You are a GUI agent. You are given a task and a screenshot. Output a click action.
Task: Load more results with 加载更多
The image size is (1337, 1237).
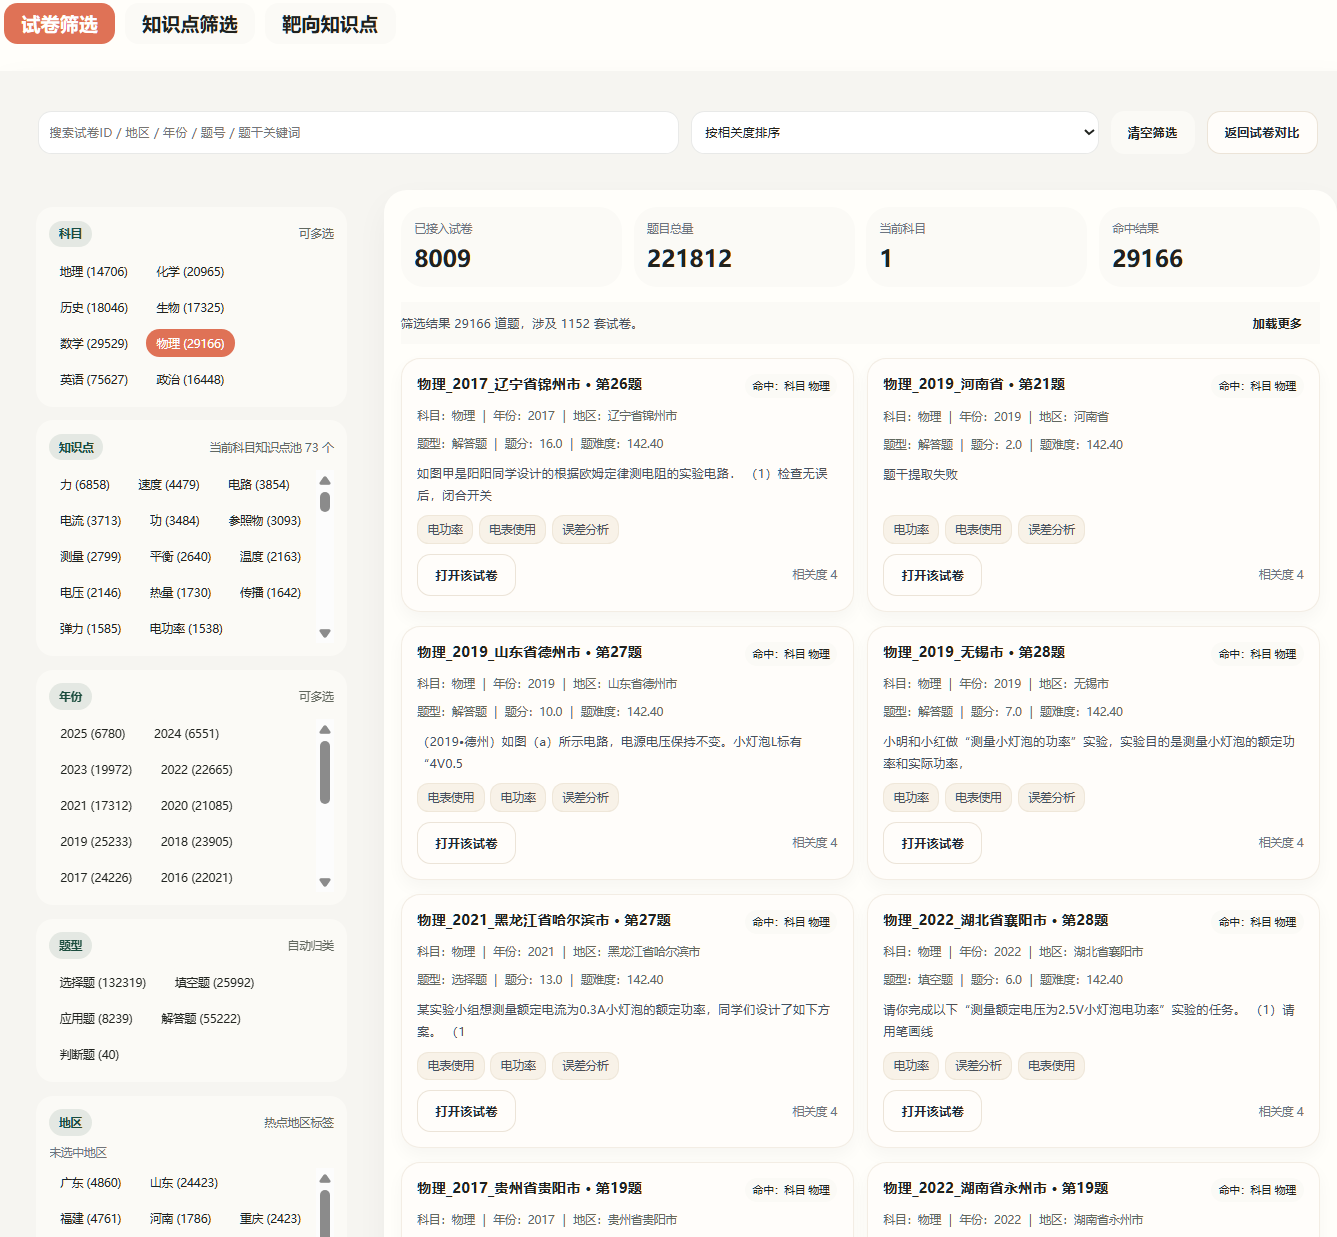[x=1277, y=324]
